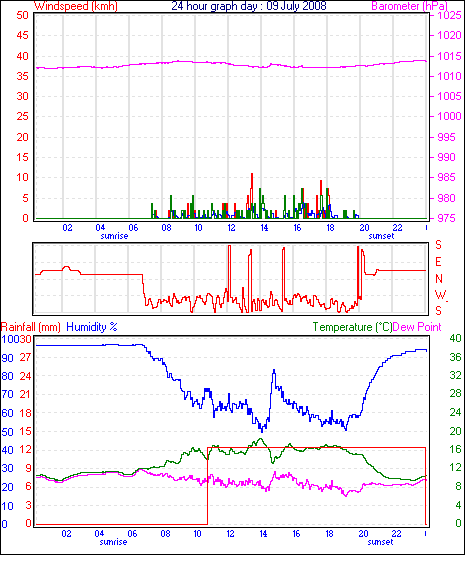This screenshot has width=466, height=563.
Task: Click the sunset label under top graph
Action: click(381, 236)
